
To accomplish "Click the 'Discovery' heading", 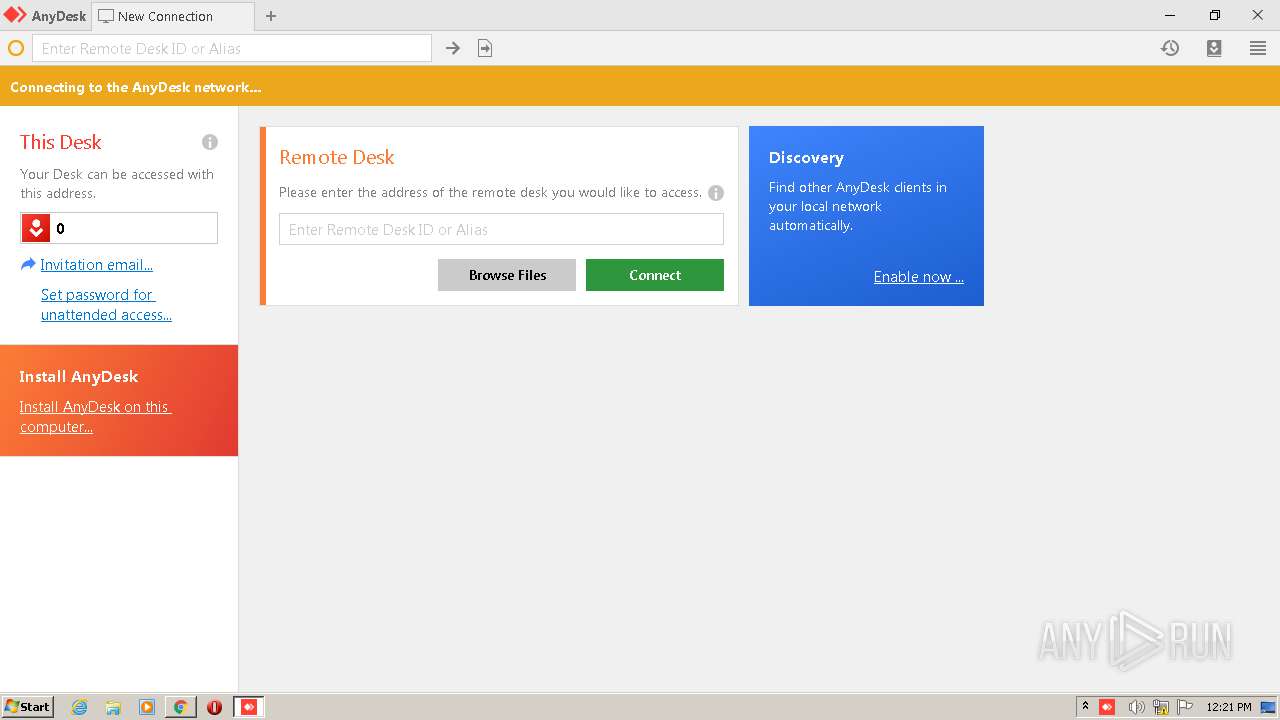I will (x=806, y=158).
